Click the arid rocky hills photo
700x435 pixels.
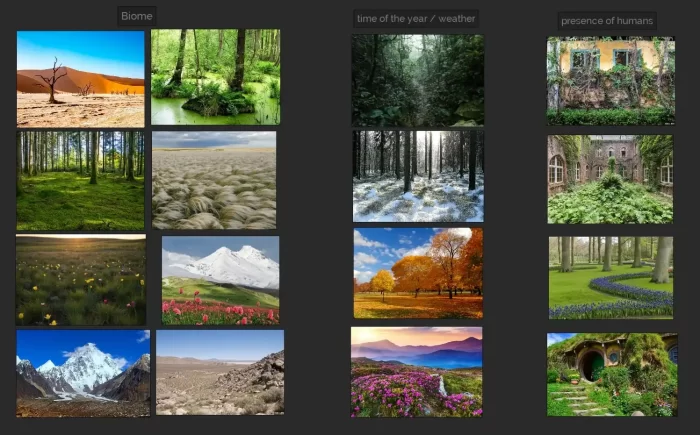pyautogui.click(x=220, y=372)
